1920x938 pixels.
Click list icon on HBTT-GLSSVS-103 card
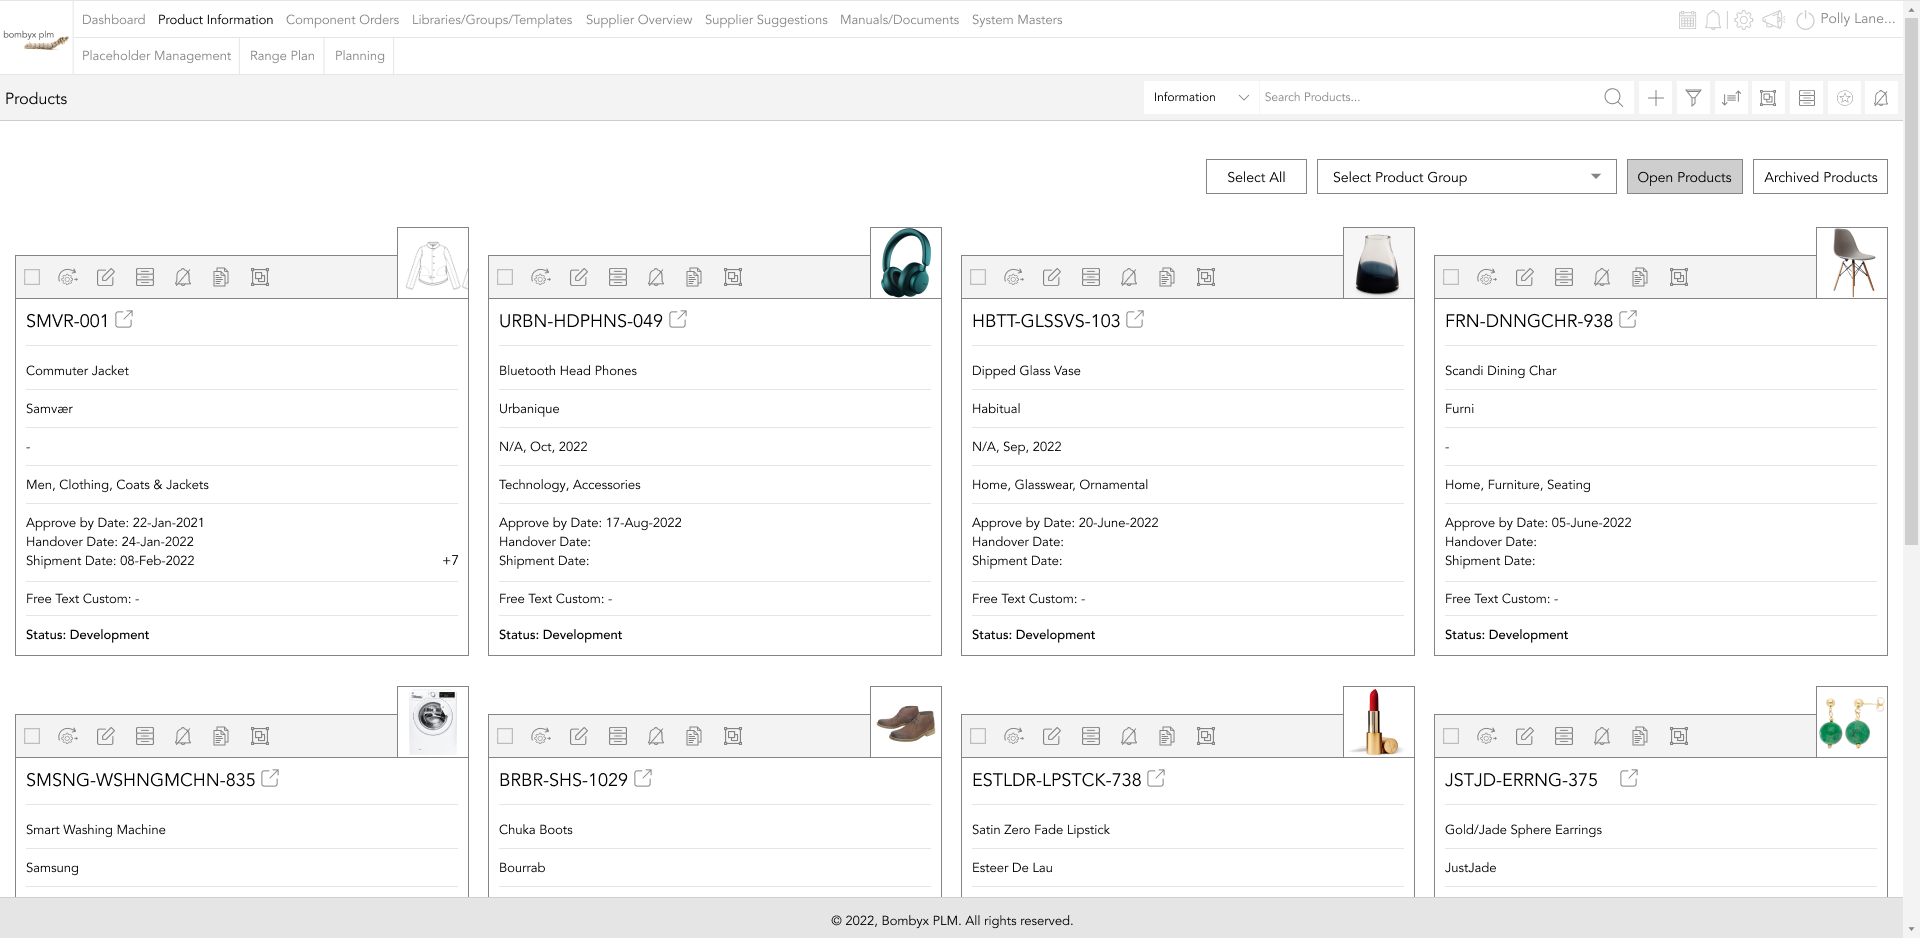tap(1091, 277)
